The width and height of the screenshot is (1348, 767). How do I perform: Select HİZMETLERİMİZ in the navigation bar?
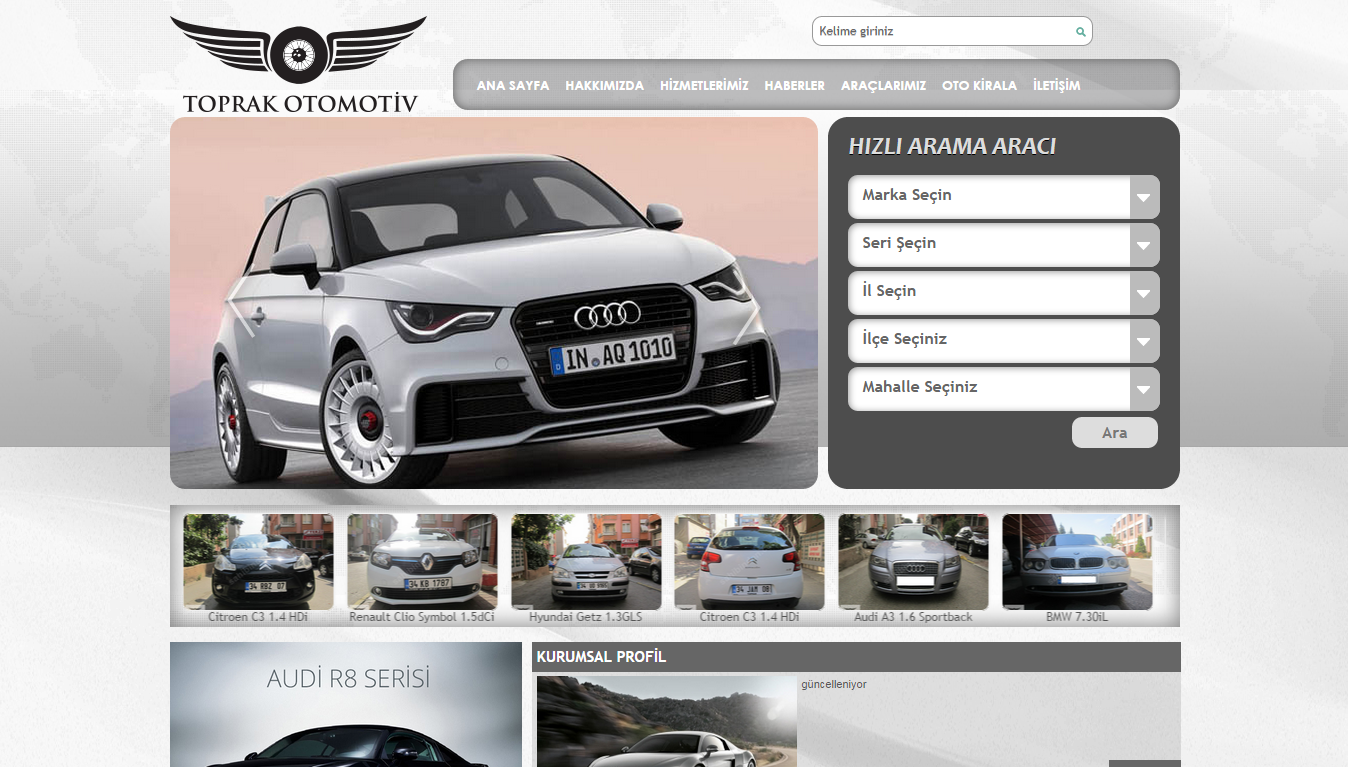pos(704,86)
